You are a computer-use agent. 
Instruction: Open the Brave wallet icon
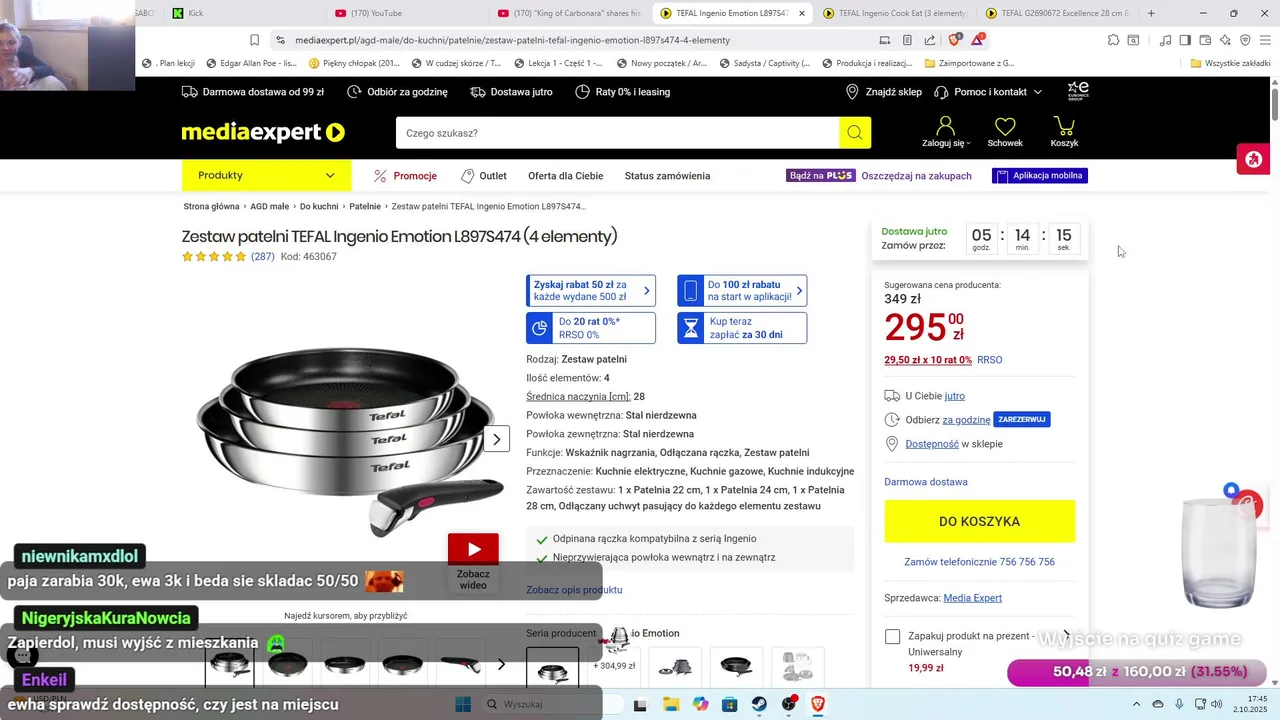[1205, 40]
